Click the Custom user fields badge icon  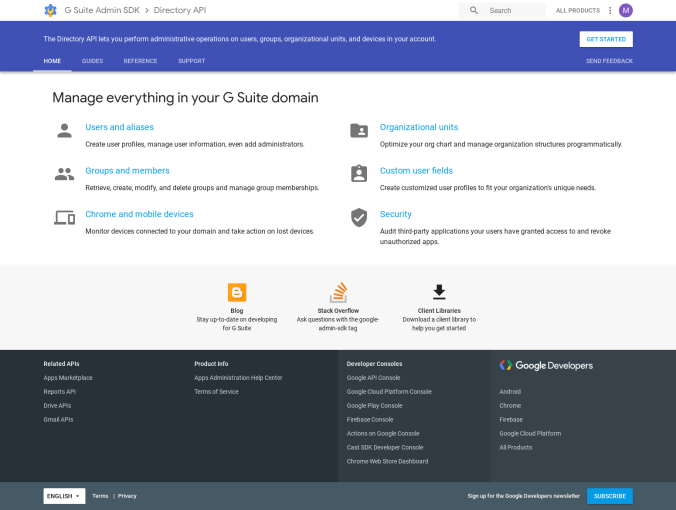coord(359,173)
